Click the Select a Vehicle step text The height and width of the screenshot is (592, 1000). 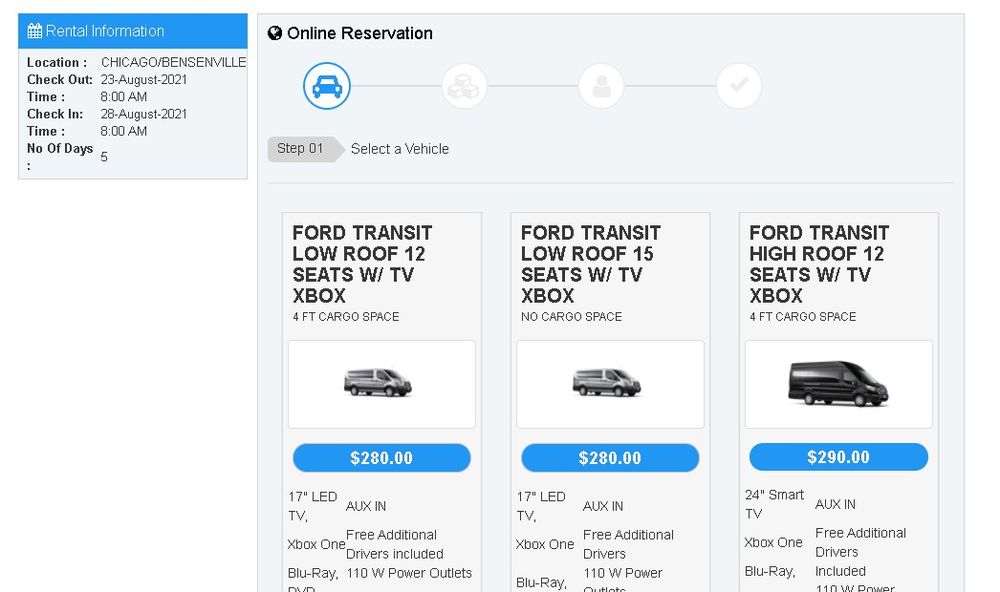pyautogui.click(x=400, y=149)
